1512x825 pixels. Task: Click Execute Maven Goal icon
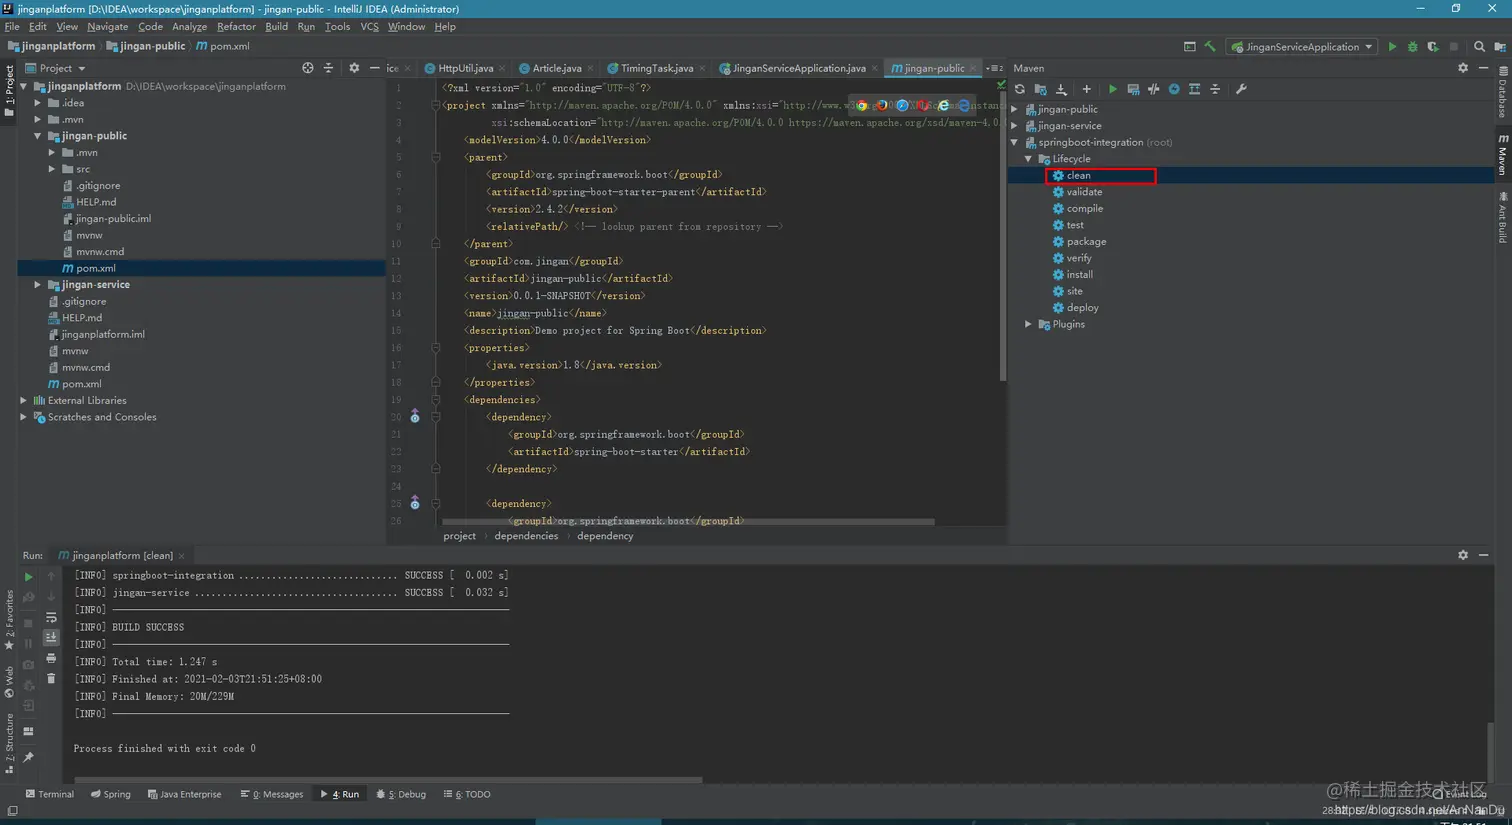click(x=1133, y=89)
